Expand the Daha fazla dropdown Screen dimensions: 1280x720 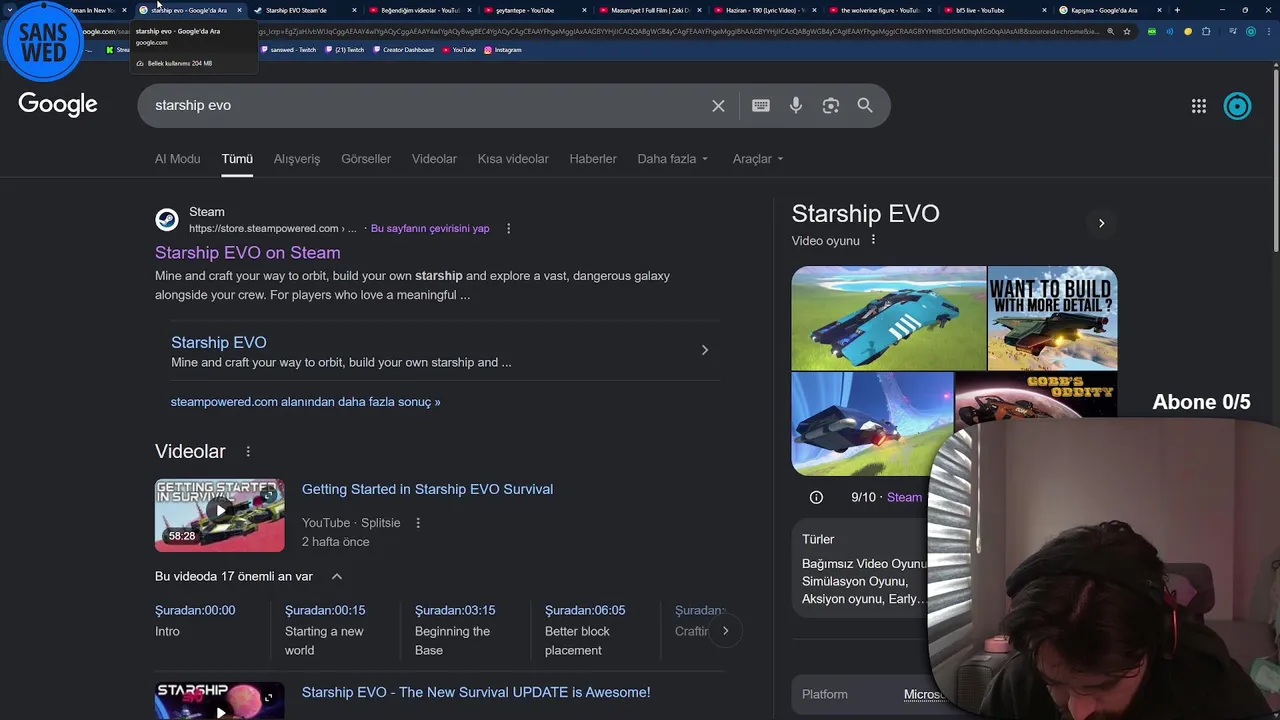673,159
